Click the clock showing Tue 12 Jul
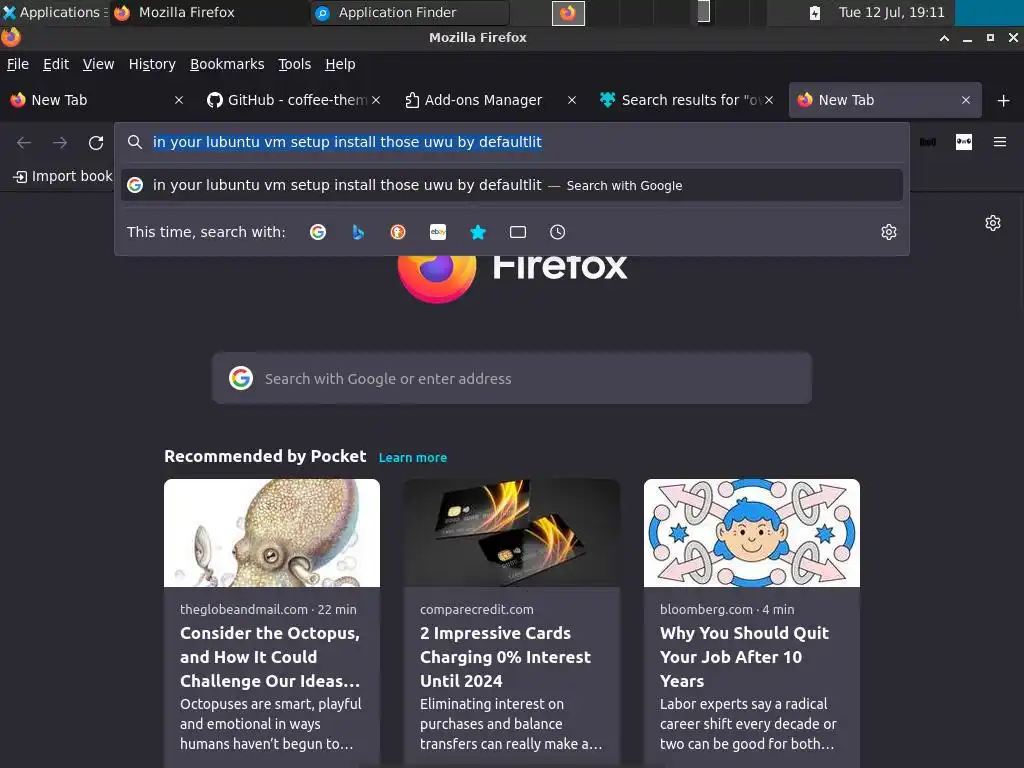The height and width of the screenshot is (768, 1024). (x=891, y=12)
